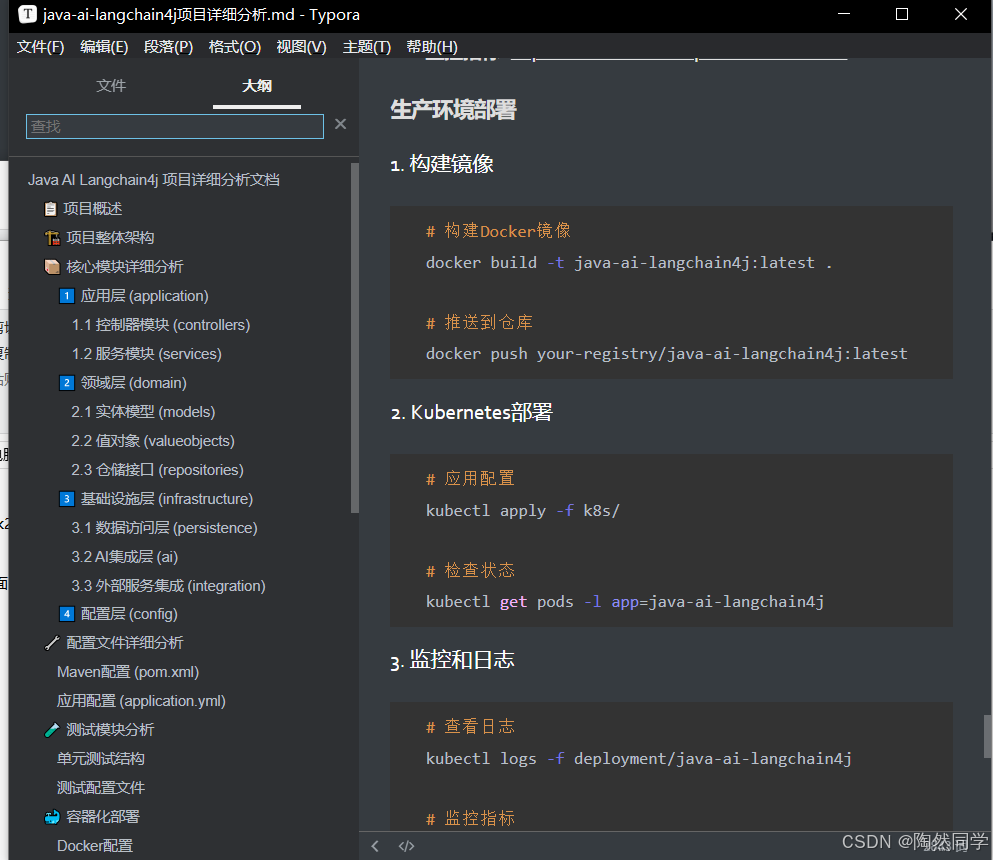Focus the 查找 search field
The image size is (993, 860).
tap(175, 126)
